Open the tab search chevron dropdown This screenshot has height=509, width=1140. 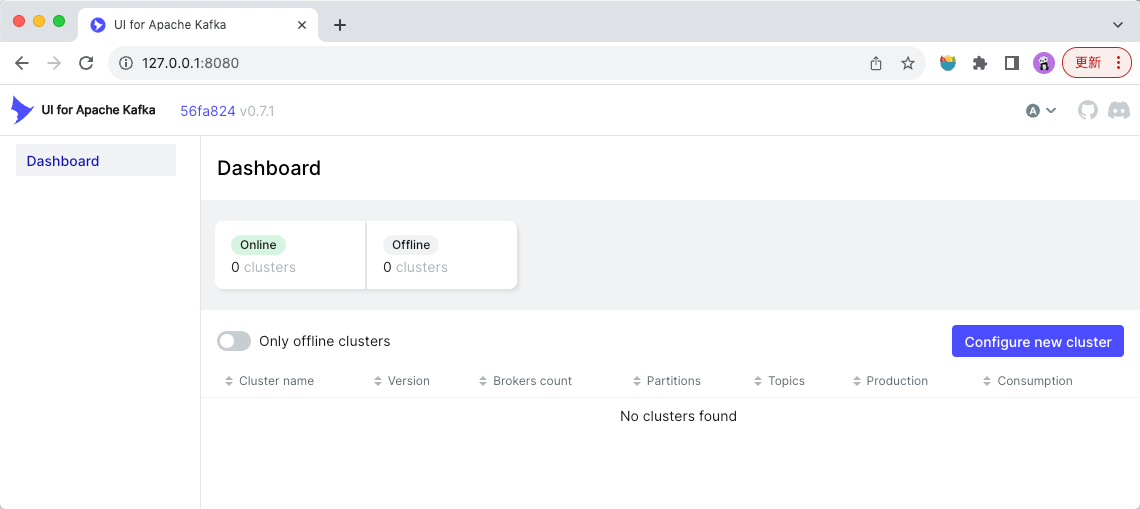(x=1118, y=24)
